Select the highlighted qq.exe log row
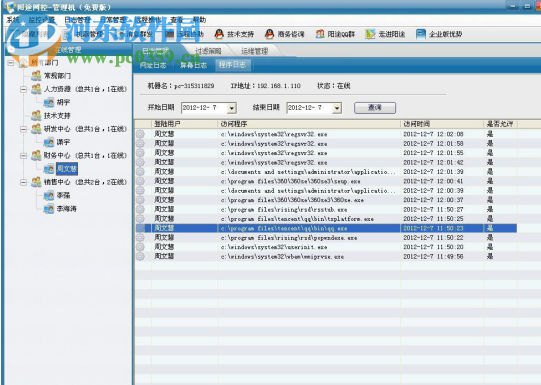 (x=326, y=228)
